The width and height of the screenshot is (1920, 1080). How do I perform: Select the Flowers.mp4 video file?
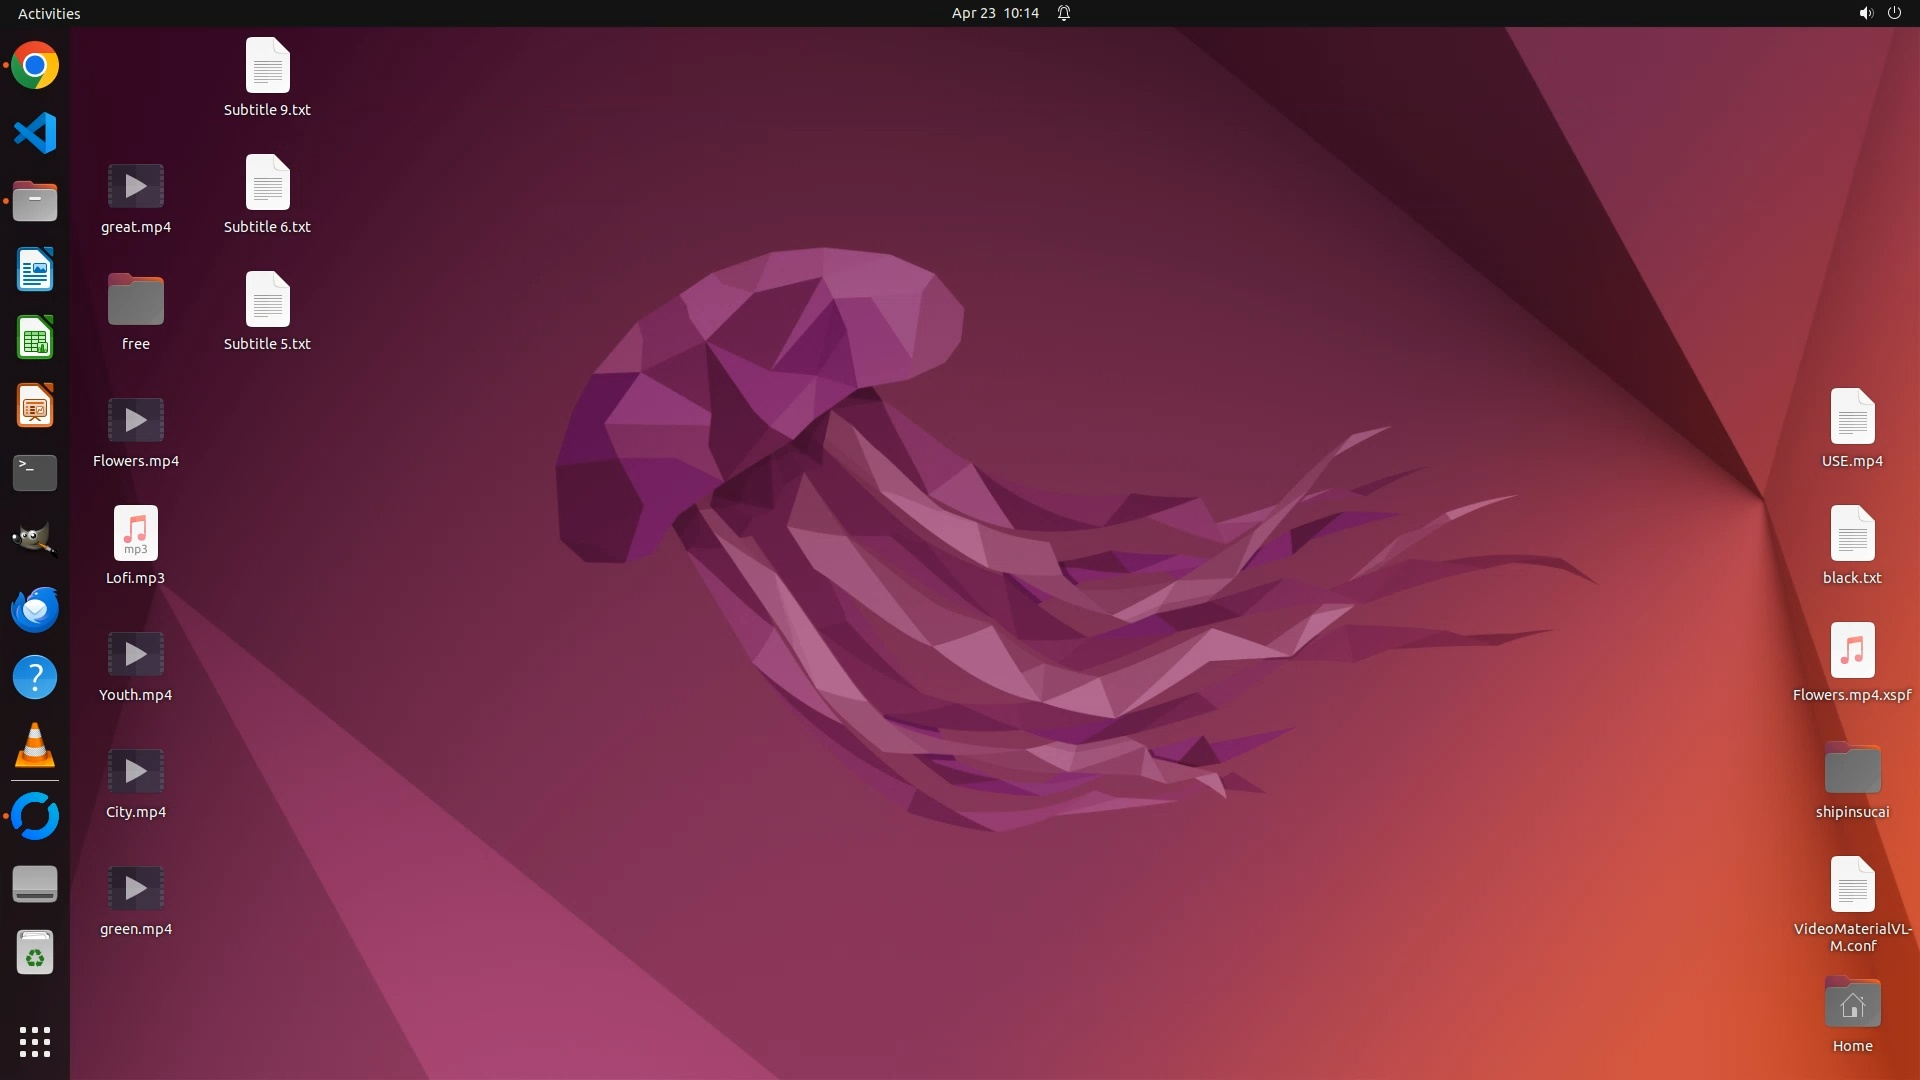[135, 421]
